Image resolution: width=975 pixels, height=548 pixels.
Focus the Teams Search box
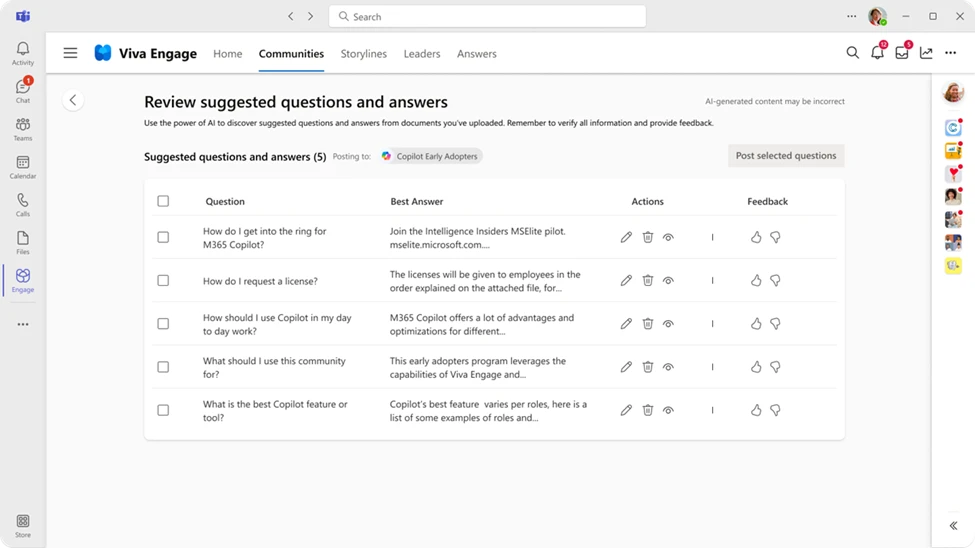tap(487, 16)
